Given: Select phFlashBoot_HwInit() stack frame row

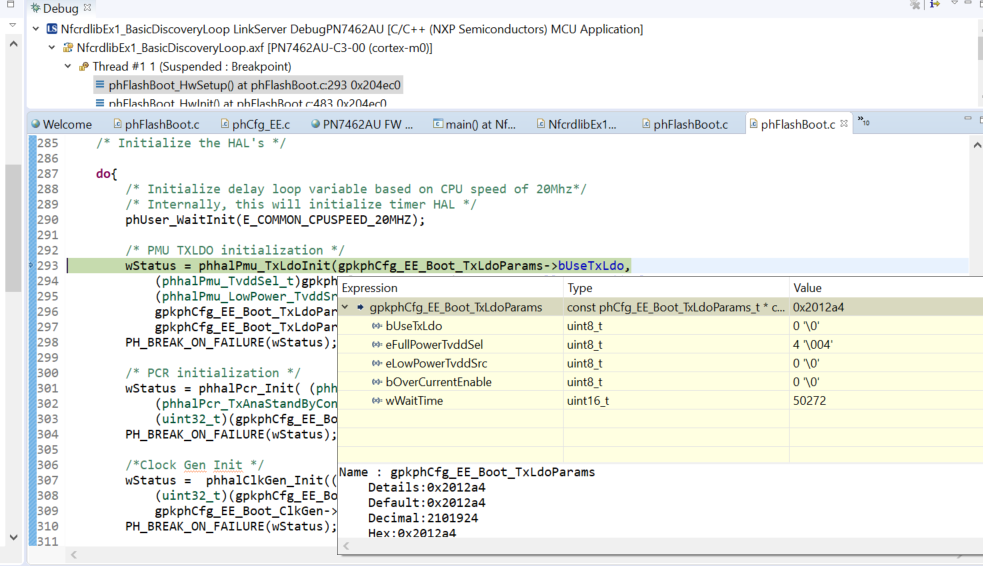Looking at the screenshot, I should (241, 103).
